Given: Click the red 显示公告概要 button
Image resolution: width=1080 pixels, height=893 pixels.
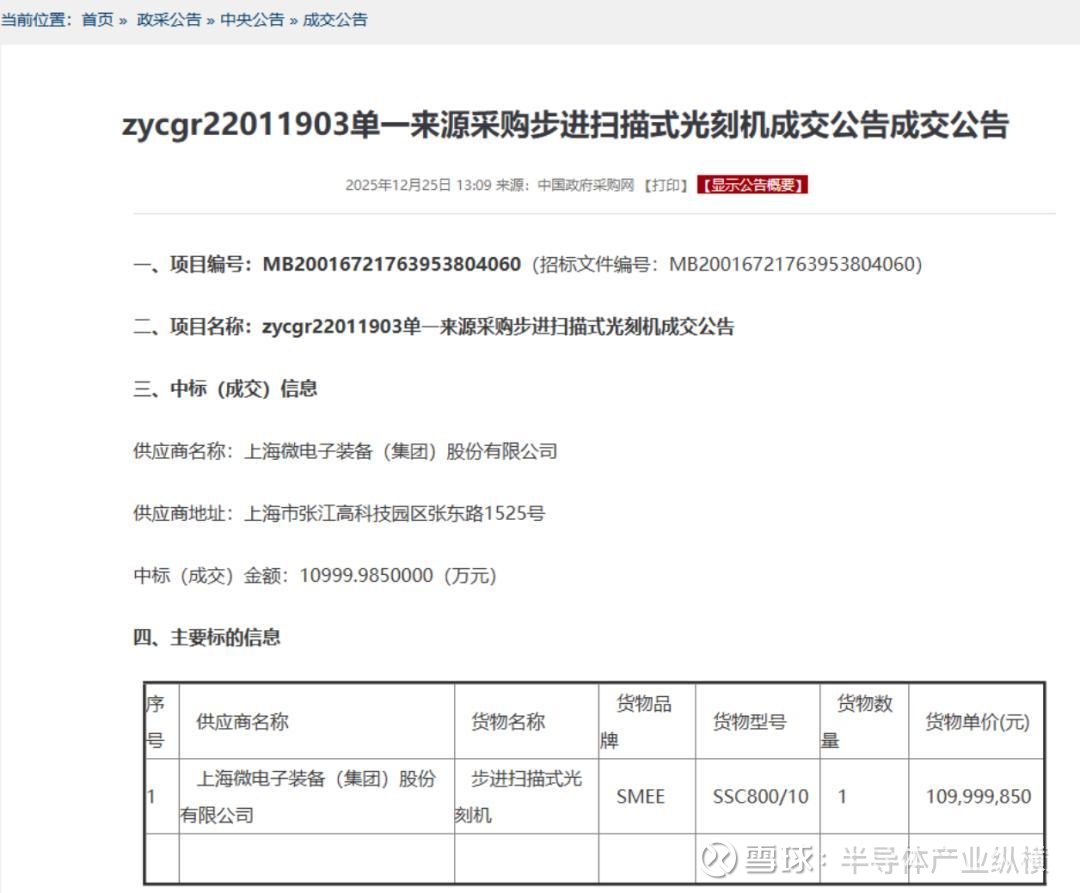Looking at the screenshot, I should (x=752, y=185).
